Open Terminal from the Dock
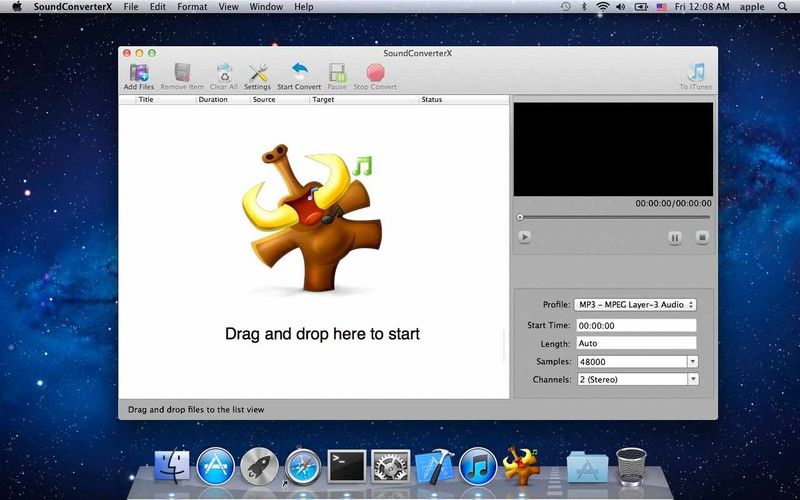 [347, 466]
